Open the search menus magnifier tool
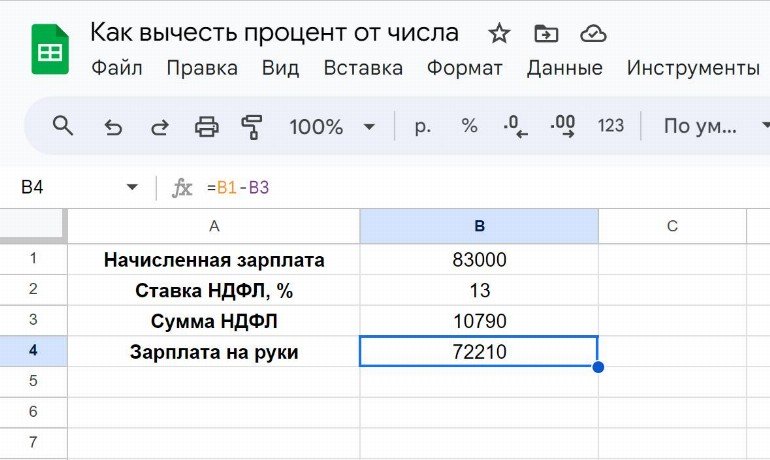The image size is (770, 460). pos(63,126)
